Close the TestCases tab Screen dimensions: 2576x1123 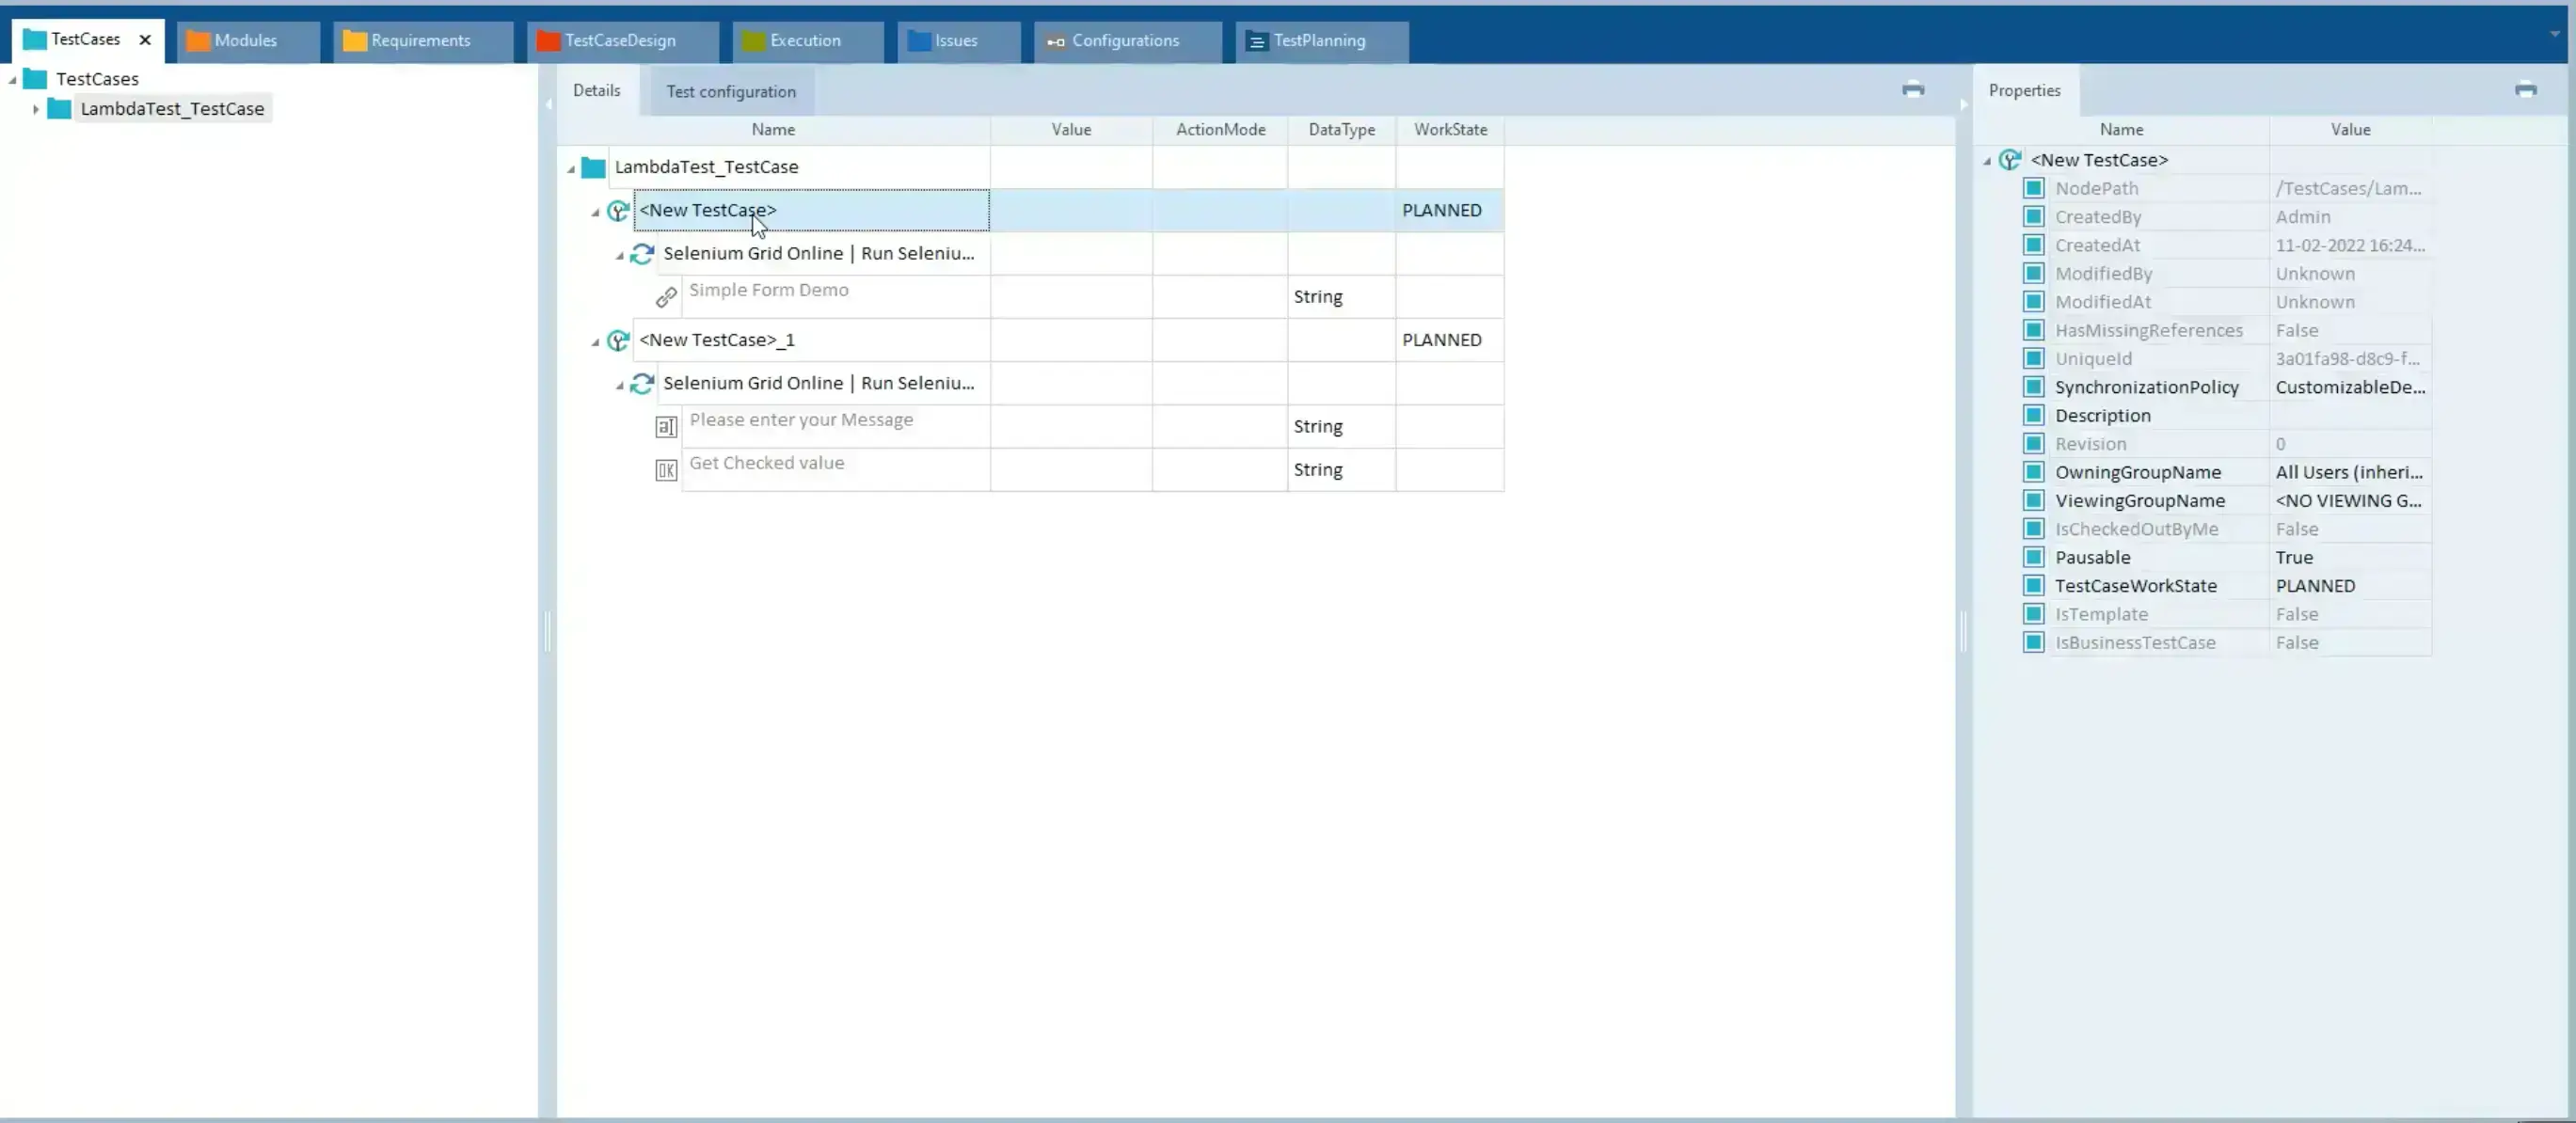click(x=145, y=40)
